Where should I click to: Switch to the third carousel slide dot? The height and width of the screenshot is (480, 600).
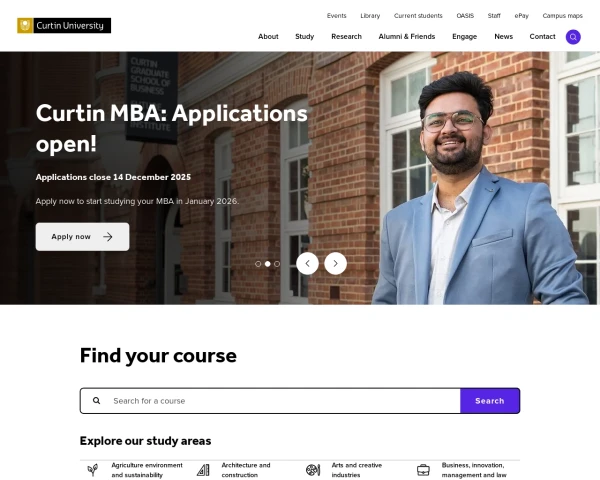click(277, 264)
